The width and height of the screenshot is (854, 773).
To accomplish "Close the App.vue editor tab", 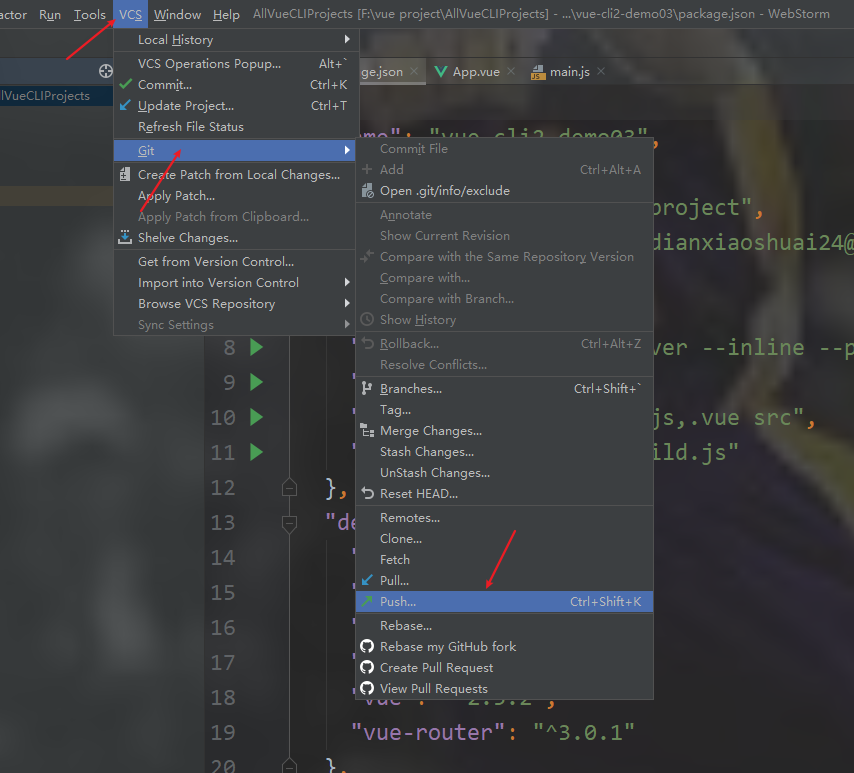I will [x=511, y=71].
